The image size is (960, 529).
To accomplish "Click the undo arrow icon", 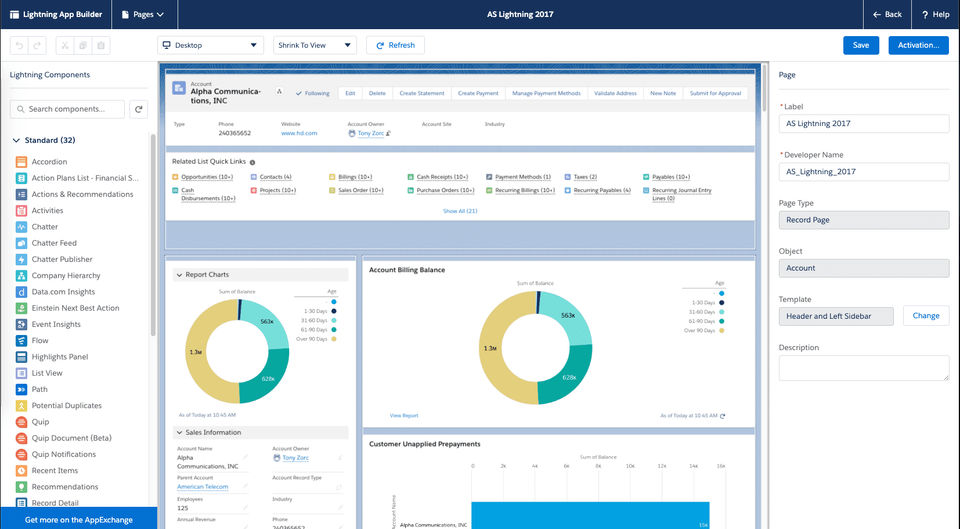I will pyautogui.click(x=20, y=45).
